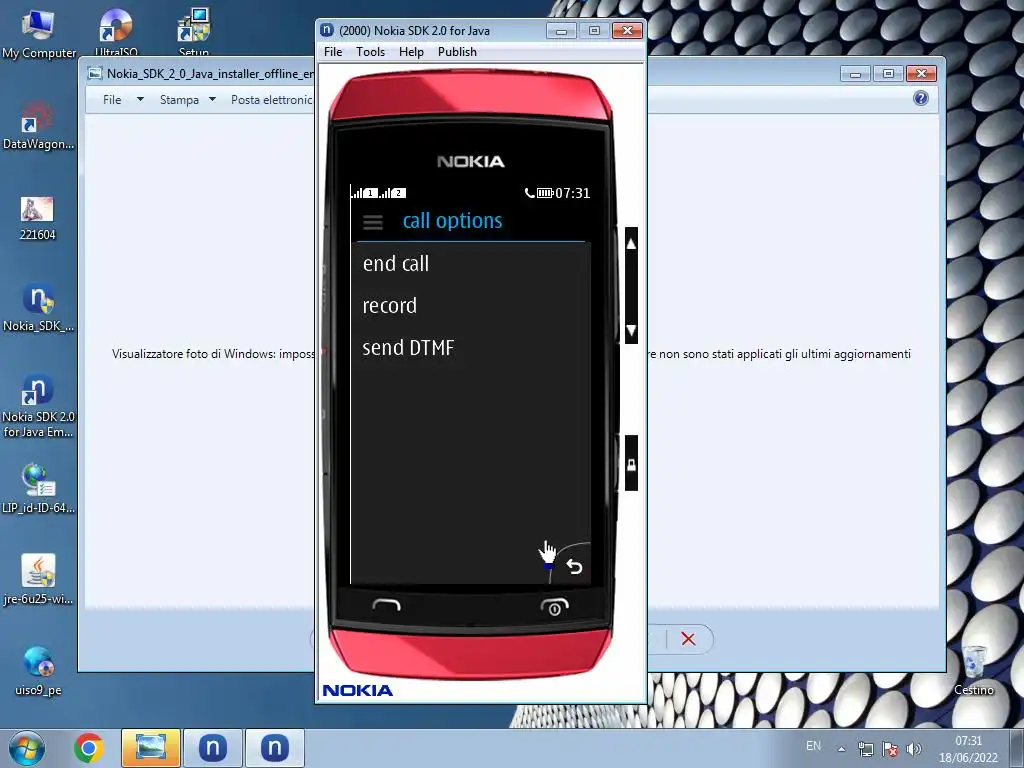1024x768 pixels.
Task: Click the help question mark in Photo Viewer
Action: click(921, 99)
